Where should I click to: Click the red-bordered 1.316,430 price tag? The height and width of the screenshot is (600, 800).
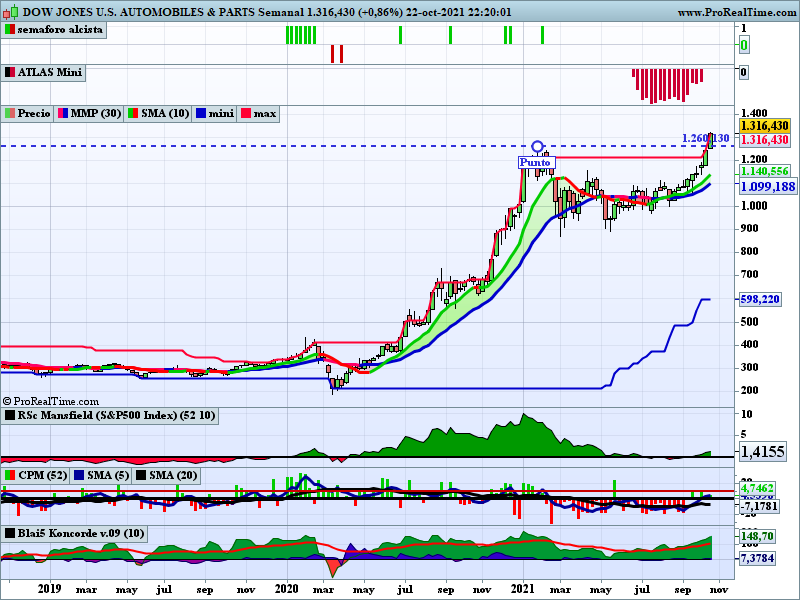[x=765, y=140]
